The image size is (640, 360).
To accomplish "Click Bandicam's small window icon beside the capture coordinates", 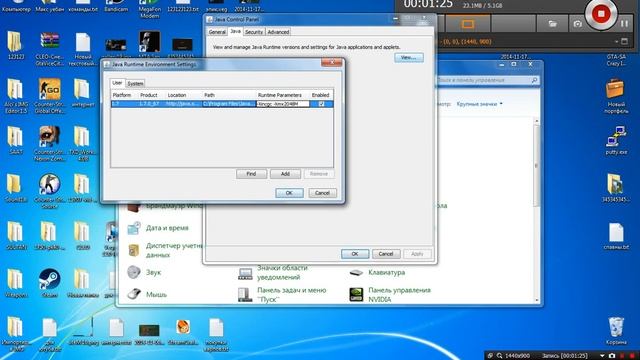I will pyautogui.click(x=624, y=41).
